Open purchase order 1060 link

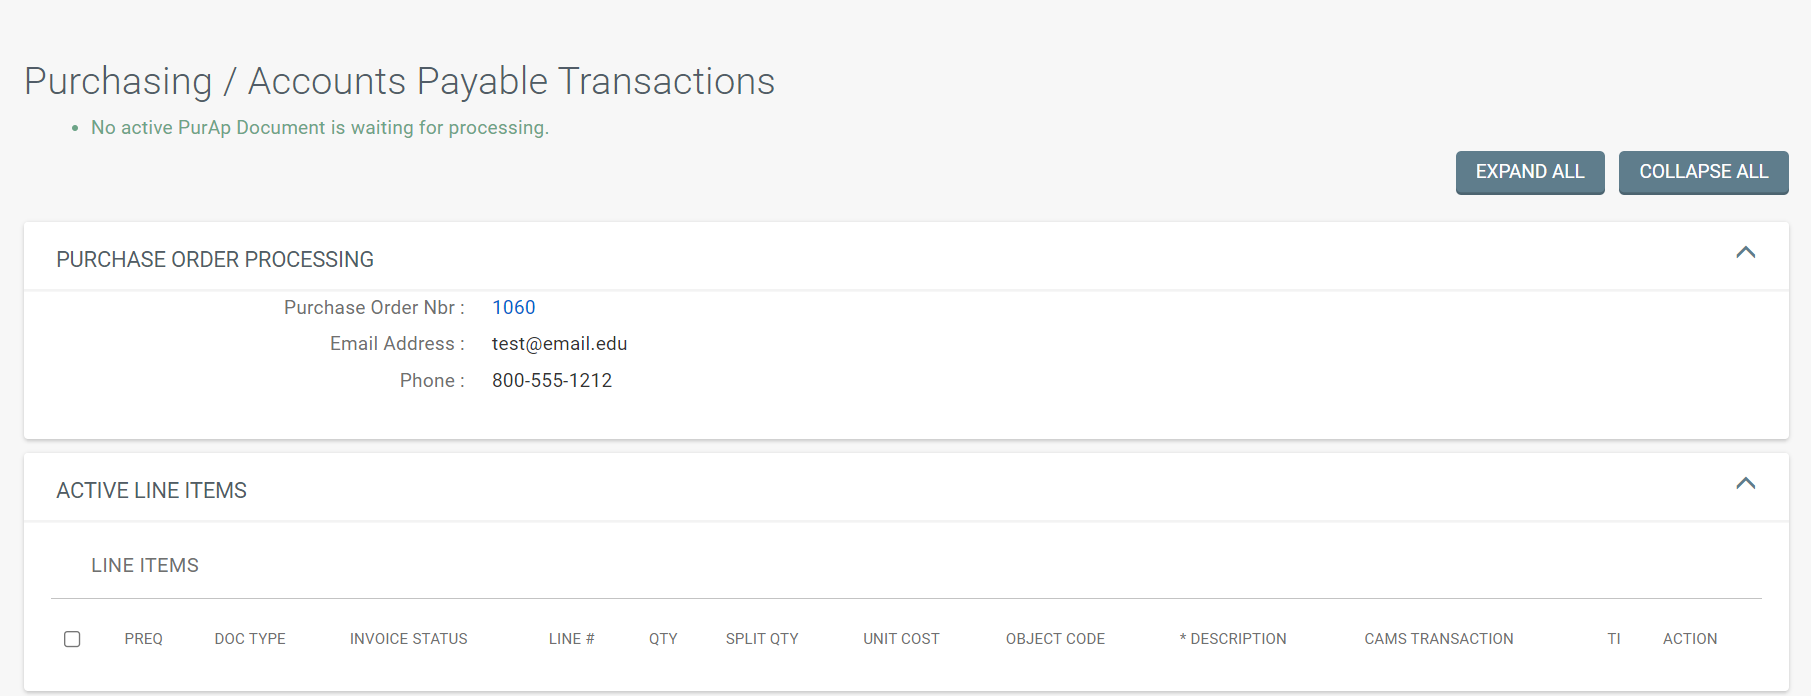point(513,308)
